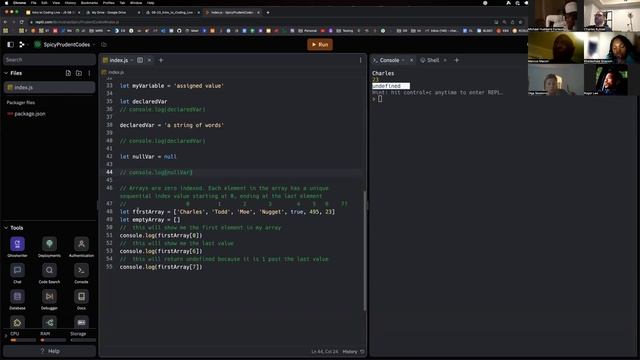The width and height of the screenshot is (640, 360).
Task: Create a new folder in Files
Action: (x=79, y=73)
